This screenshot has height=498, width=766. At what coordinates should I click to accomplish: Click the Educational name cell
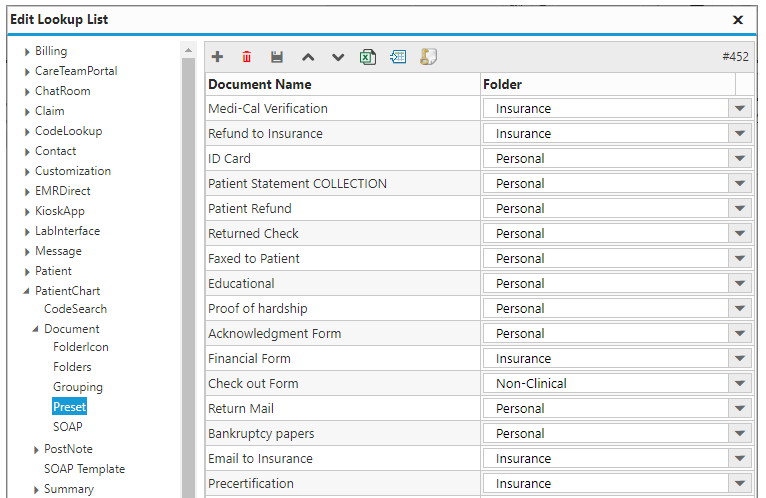342,283
